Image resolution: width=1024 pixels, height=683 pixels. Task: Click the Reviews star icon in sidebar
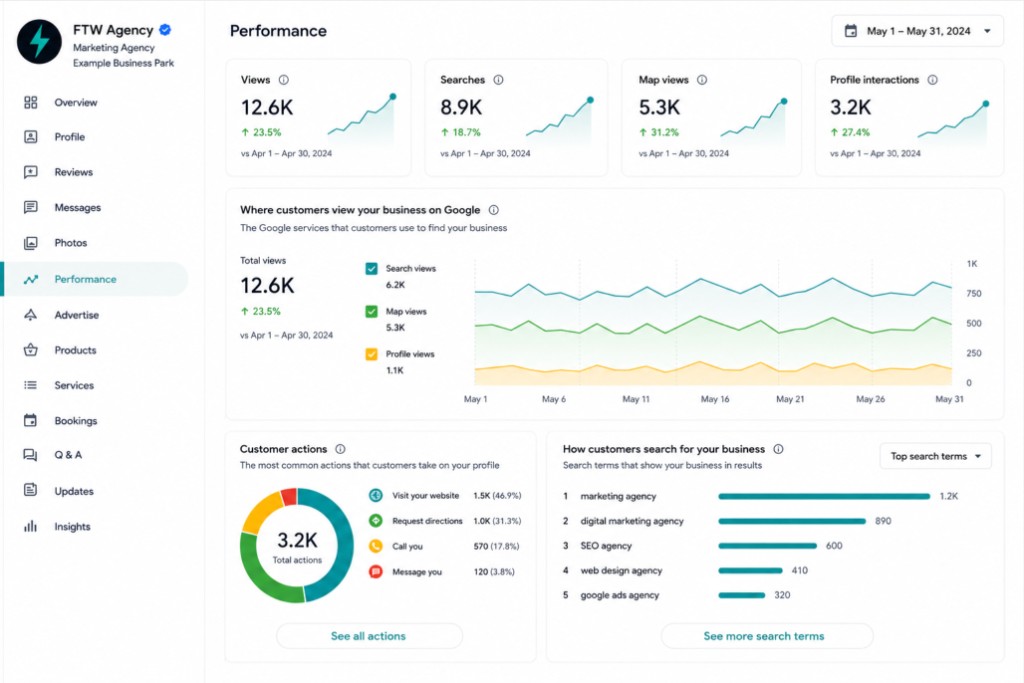click(31, 172)
